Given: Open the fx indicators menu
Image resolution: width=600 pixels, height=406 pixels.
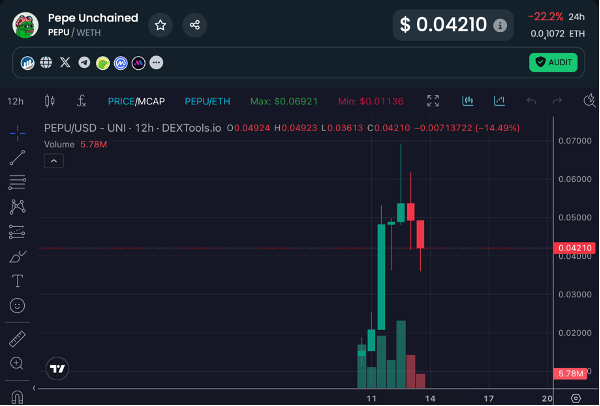Looking at the screenshot, I should click(81, 101).
